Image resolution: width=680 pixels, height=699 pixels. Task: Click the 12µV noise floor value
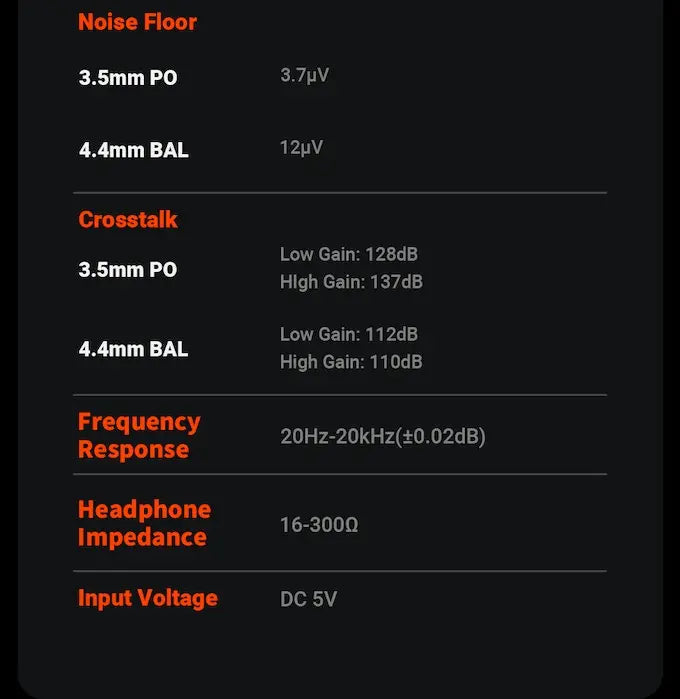301,148
